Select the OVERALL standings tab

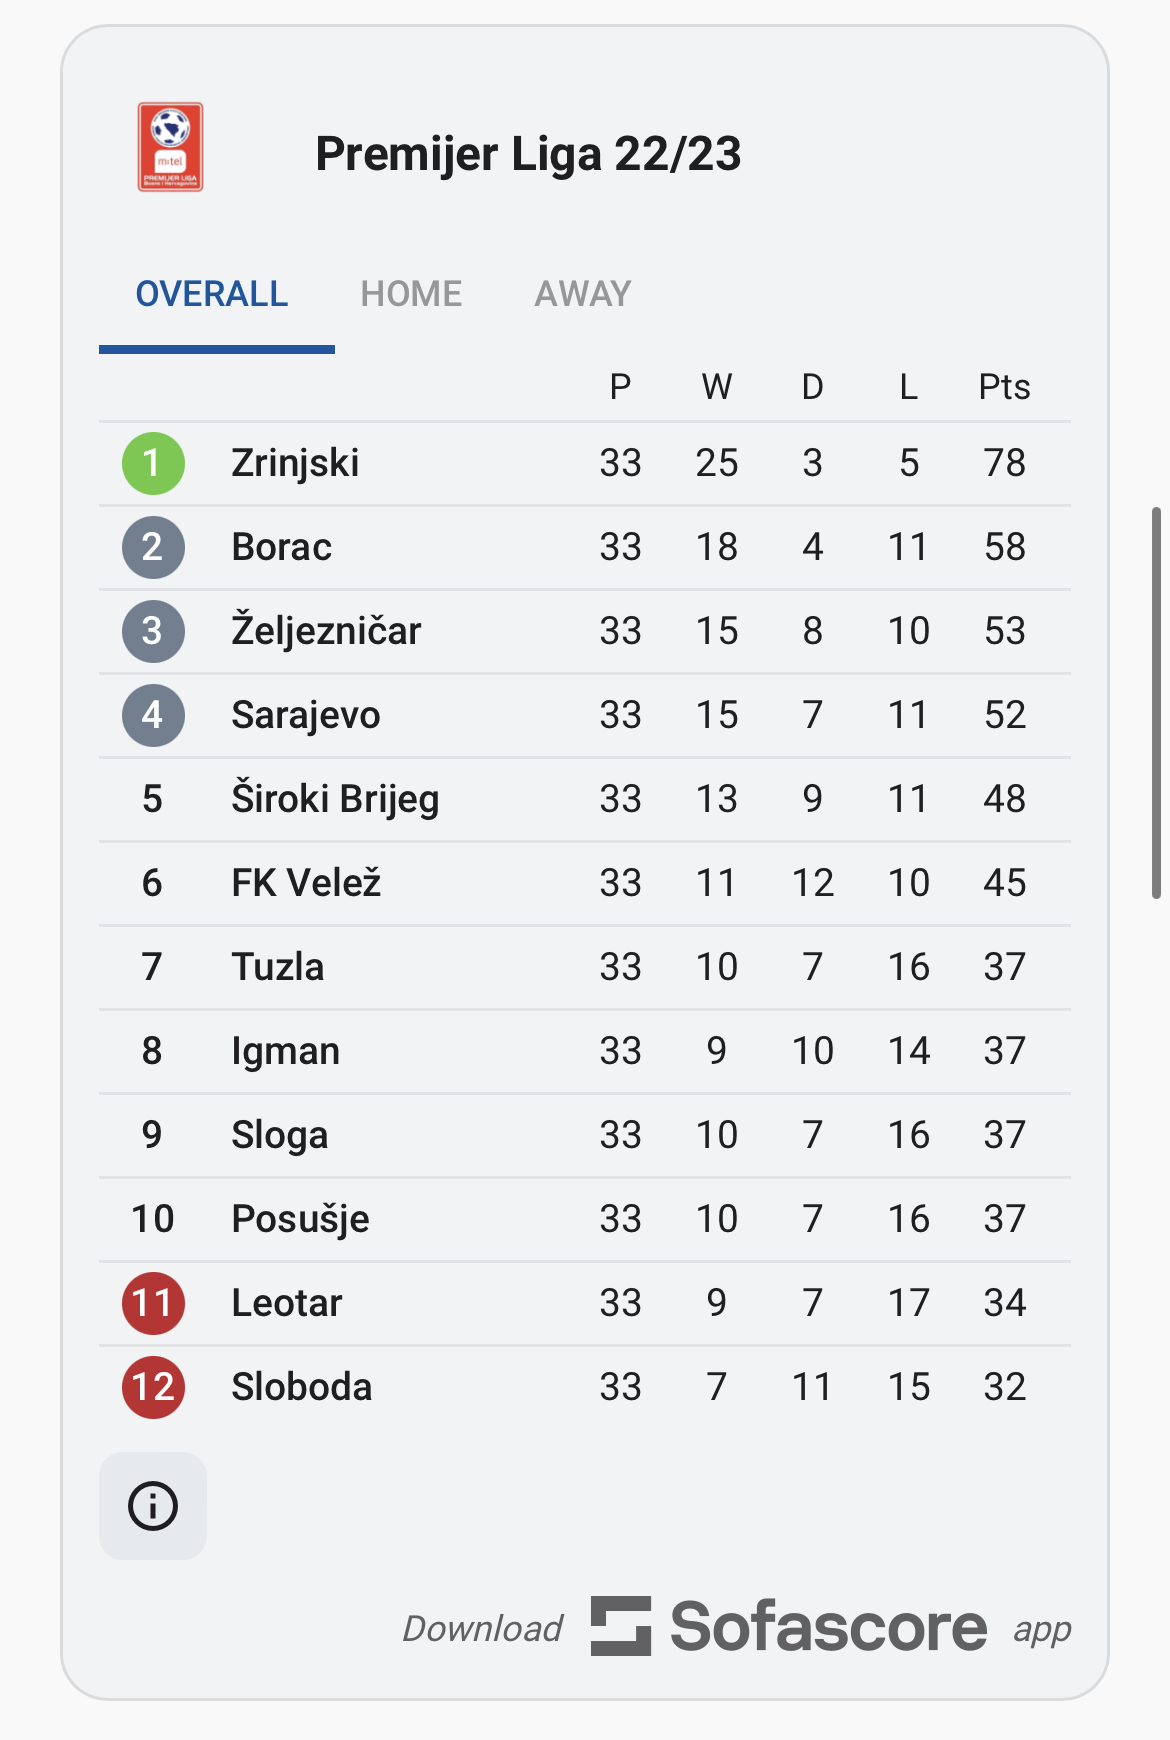(212, 294)
